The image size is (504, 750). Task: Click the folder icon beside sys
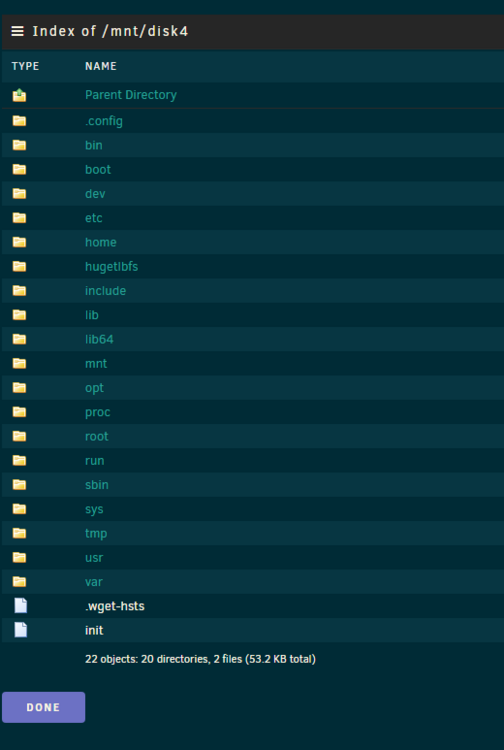click(20, 509)
